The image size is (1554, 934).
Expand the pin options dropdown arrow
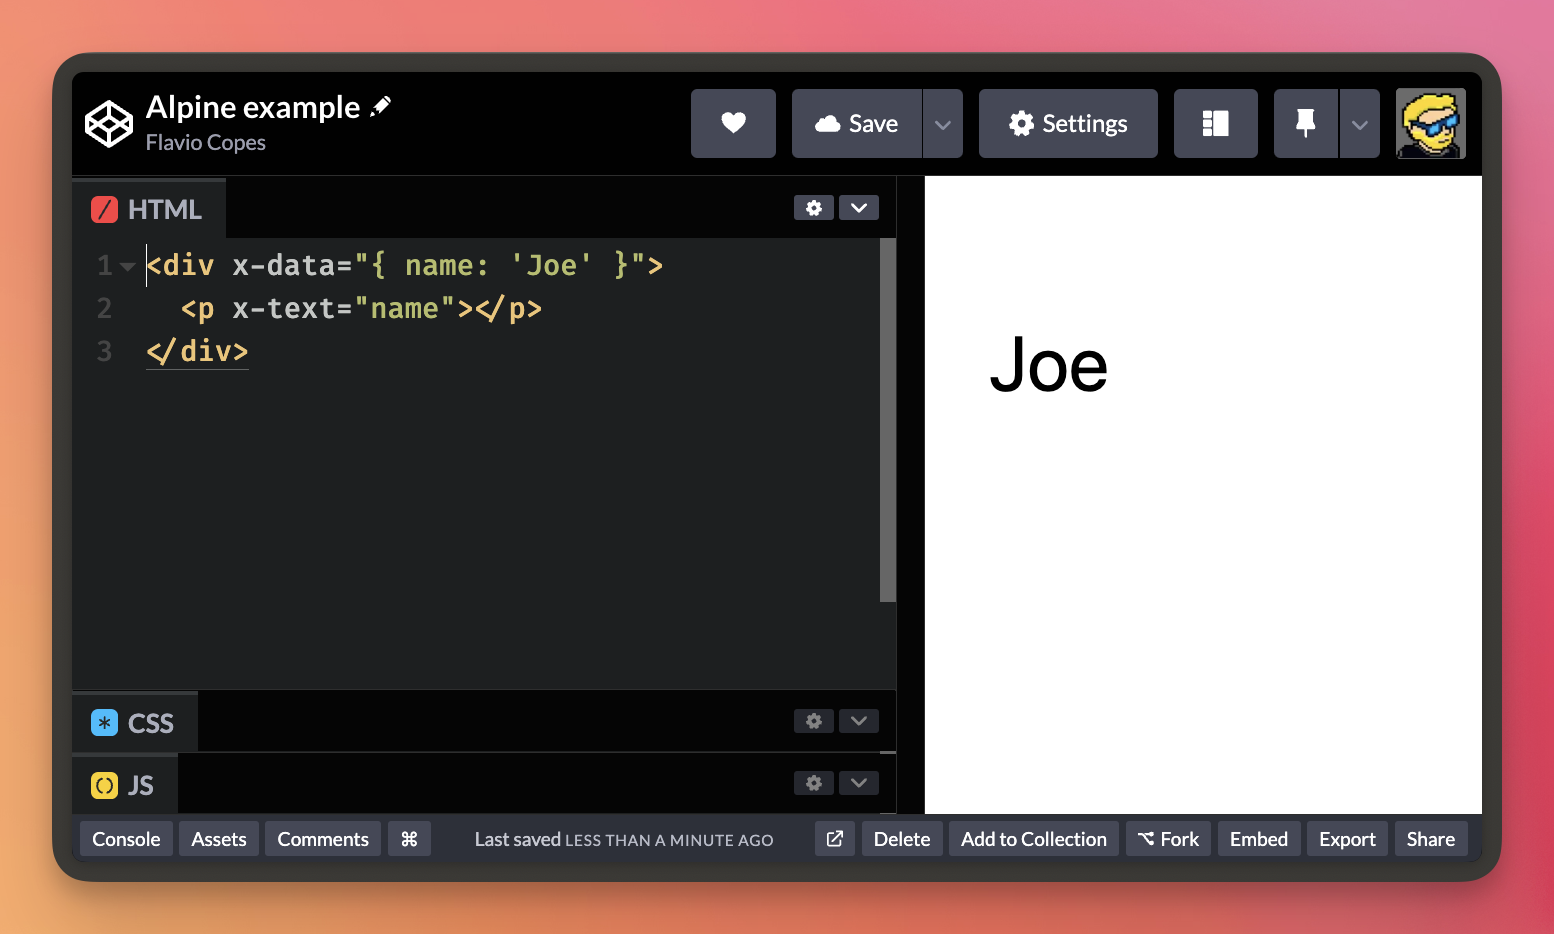(1359, 124)
